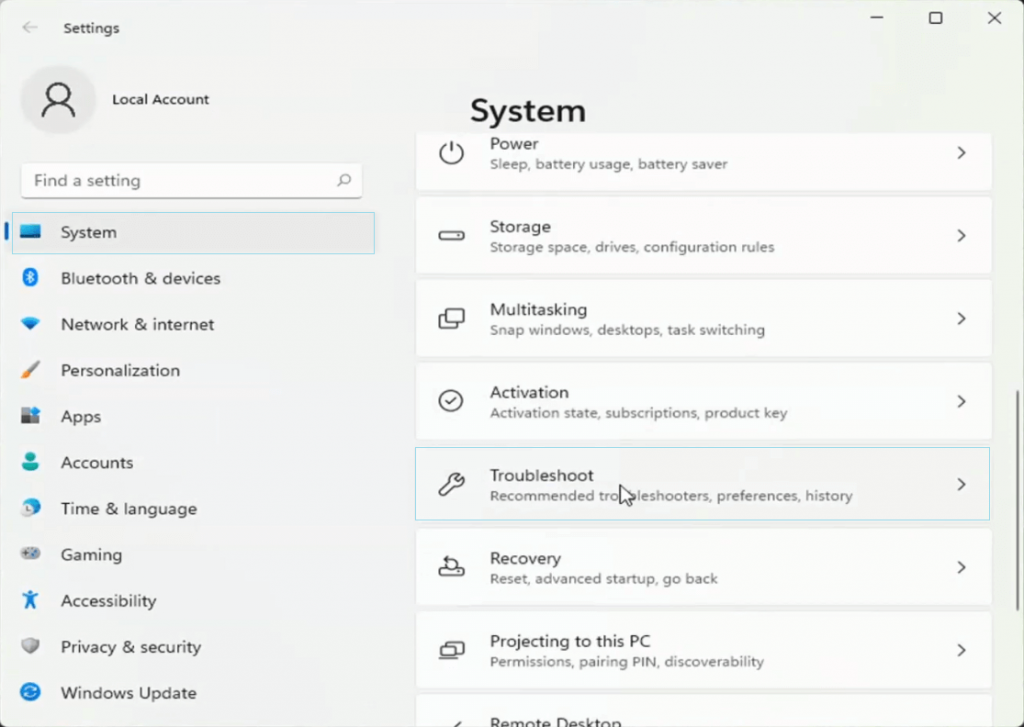Select Windows Update in the sidebar
This screenshot has height=727, width=1024.
(128, 693)
